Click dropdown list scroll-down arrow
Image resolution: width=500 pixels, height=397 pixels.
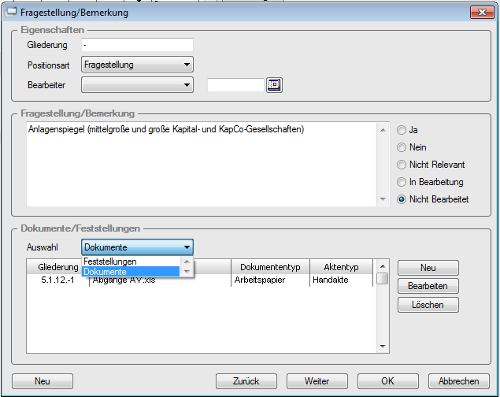click(187, 272)
